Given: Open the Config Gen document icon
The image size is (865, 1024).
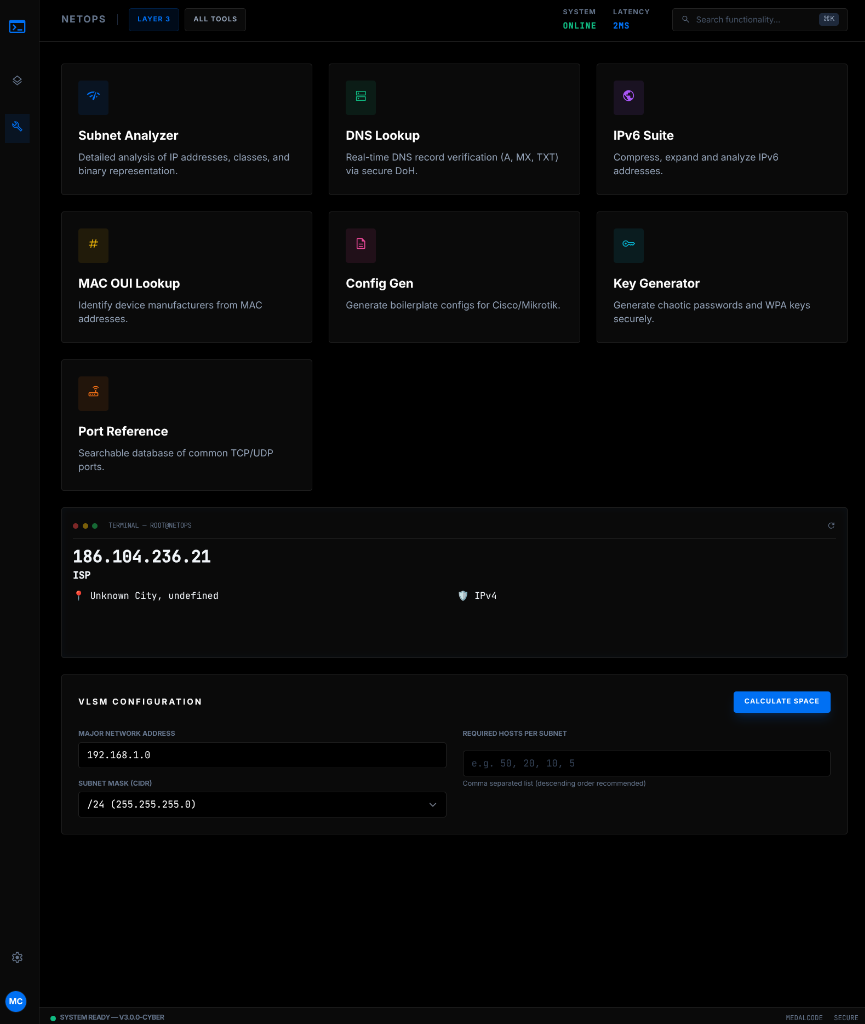Looking at the screenshot, I should [361, 245].
